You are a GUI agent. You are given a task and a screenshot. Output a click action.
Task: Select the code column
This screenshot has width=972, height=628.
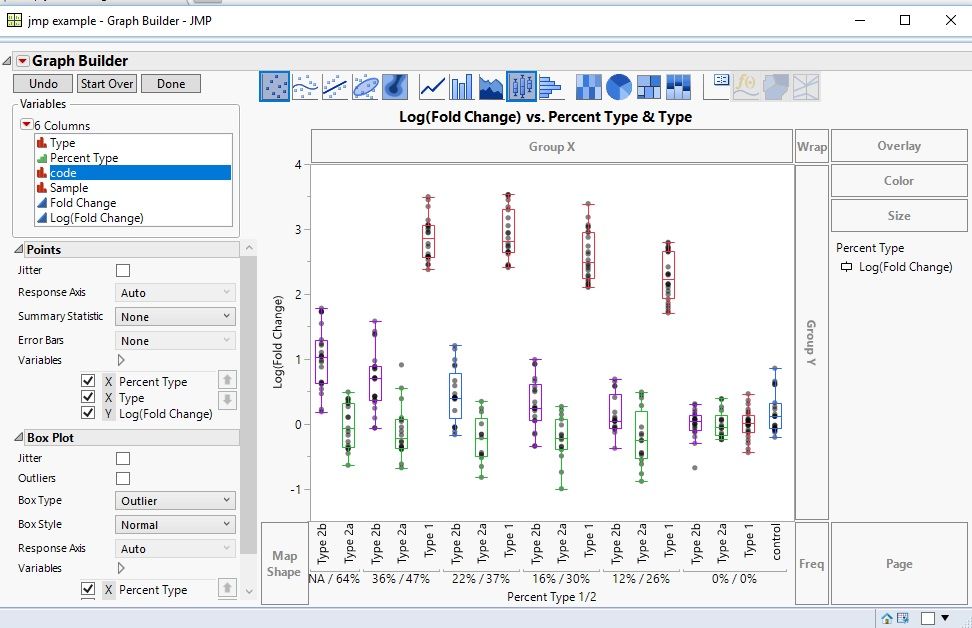(x=133, y=172)
